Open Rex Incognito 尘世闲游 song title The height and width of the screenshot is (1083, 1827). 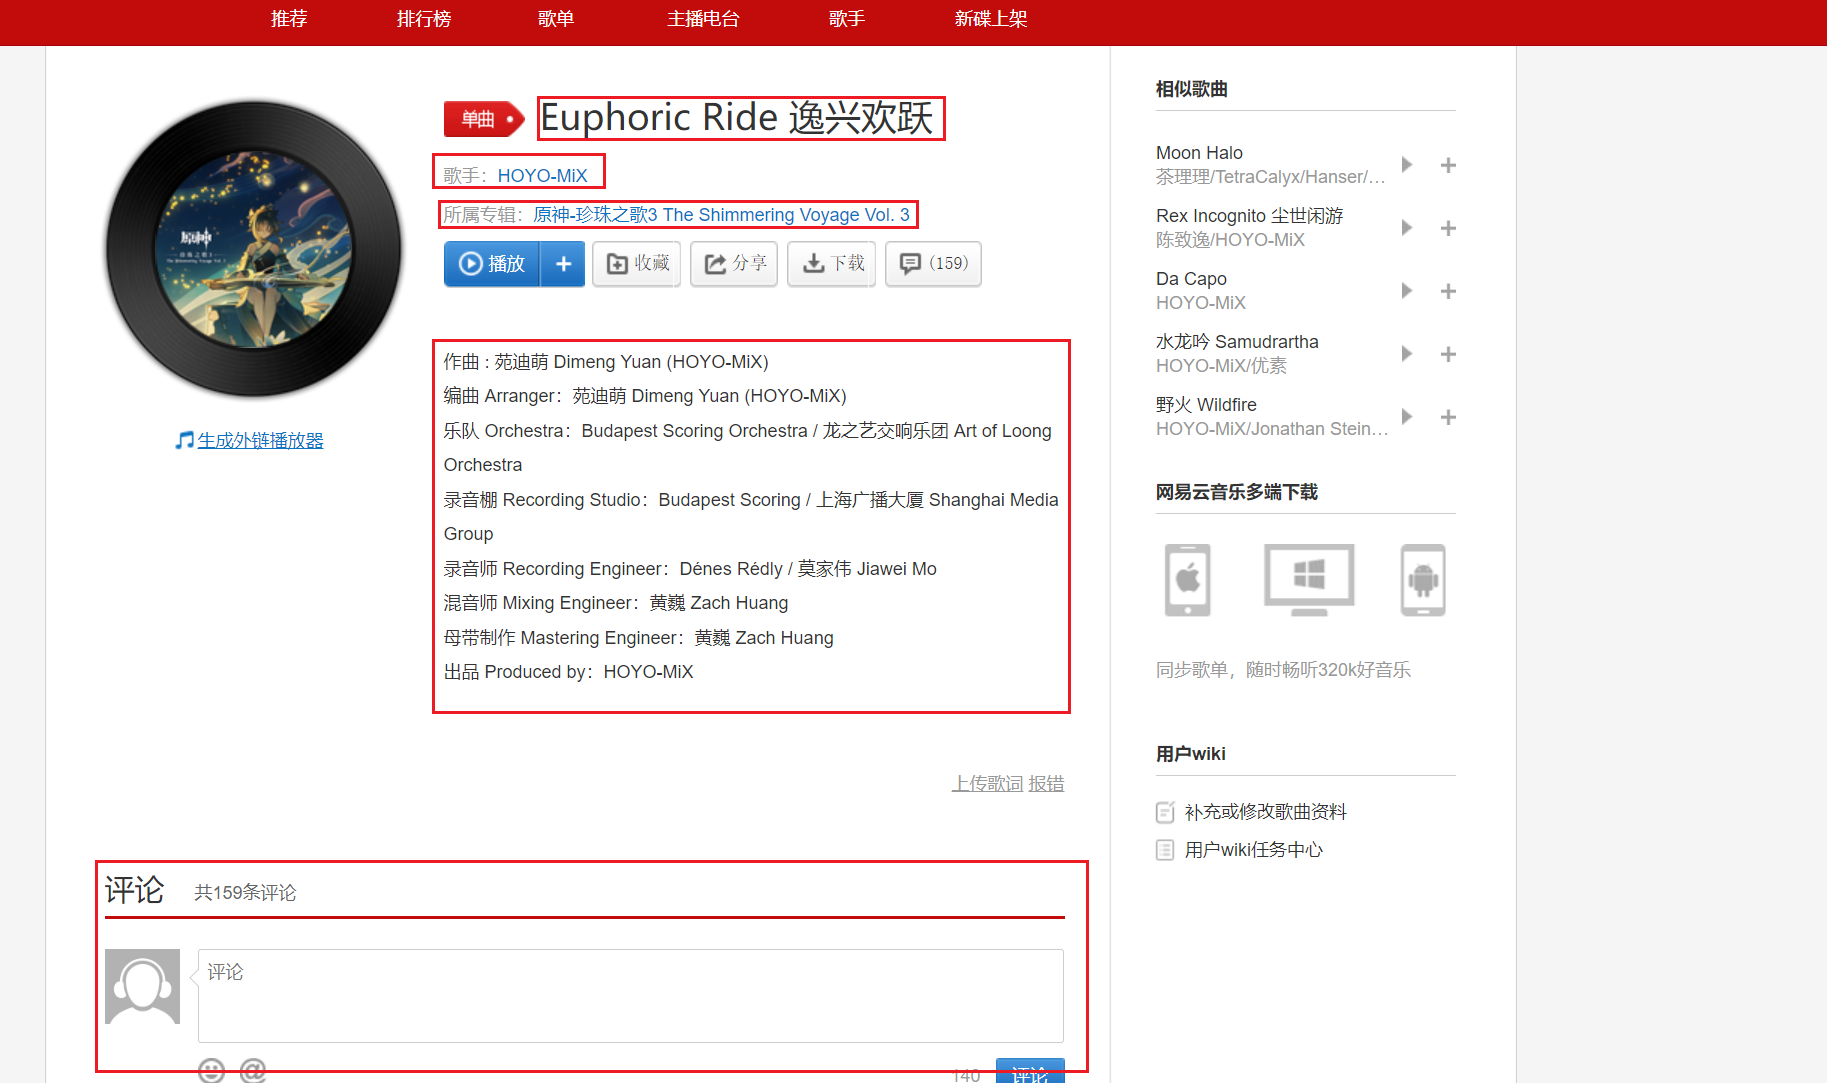tap(1249, 216)
